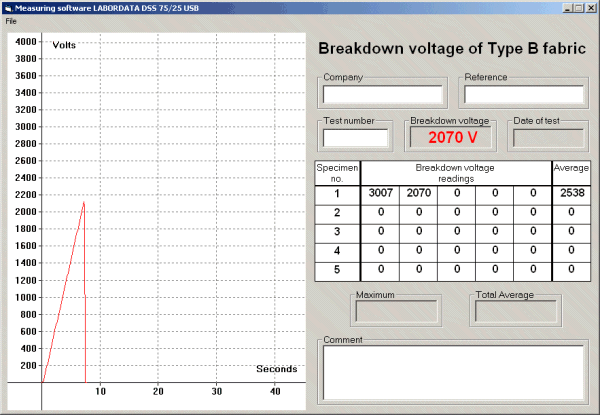The height and width of the screenshot is (415, 600).
Task: Close the Measuring software window
Action: tap(591, 7)
